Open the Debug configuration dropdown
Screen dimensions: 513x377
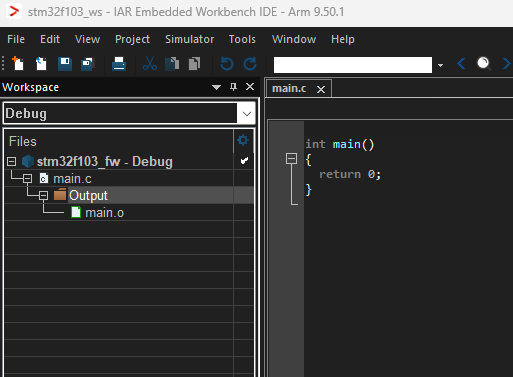coord(247,114)
